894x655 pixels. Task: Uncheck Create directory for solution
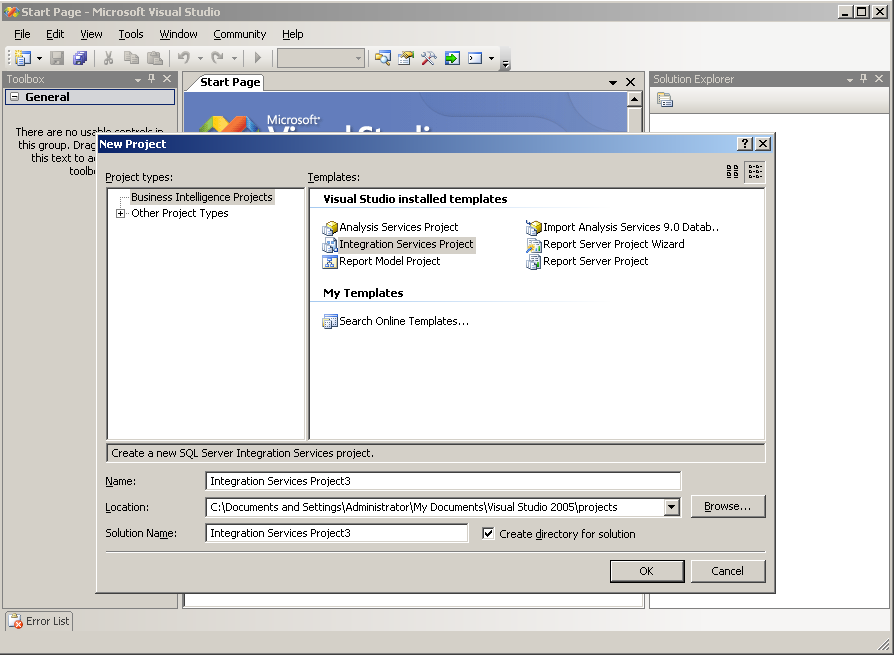pyautogui.click(x=488, y=534)
